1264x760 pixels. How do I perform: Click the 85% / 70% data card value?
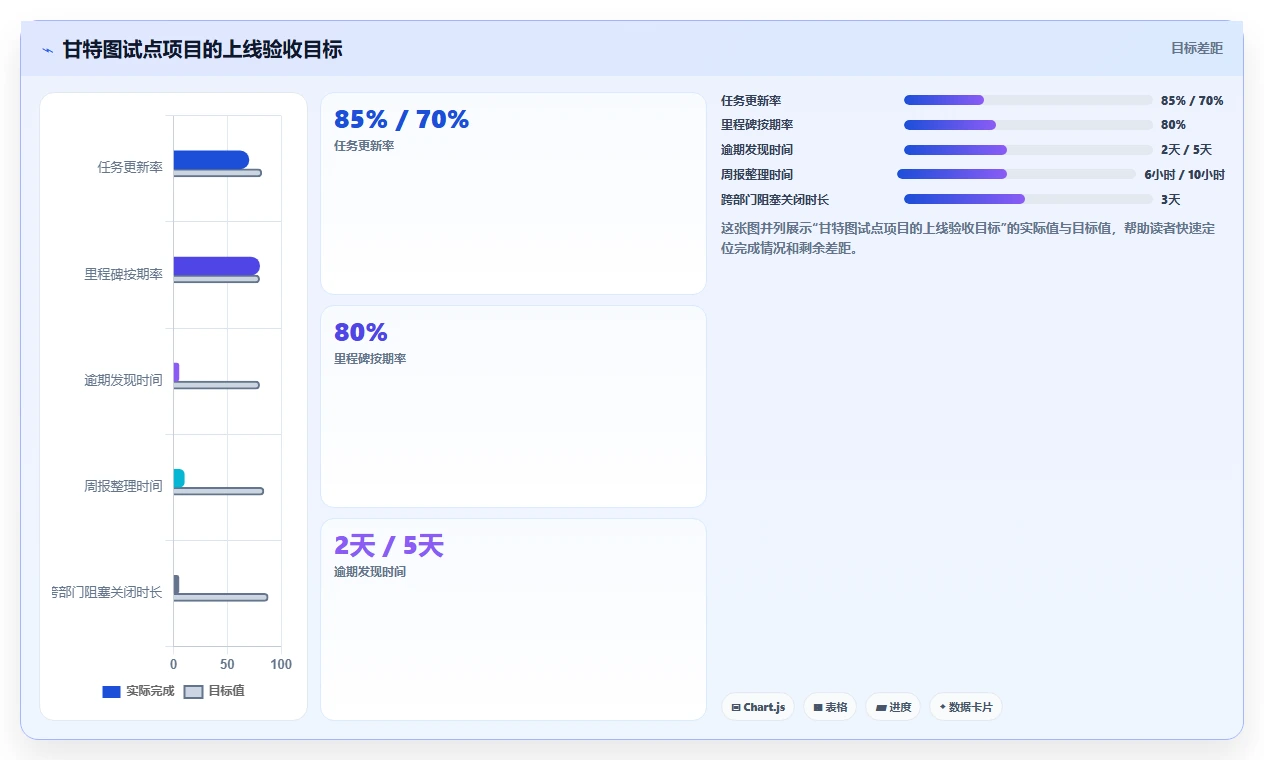click(x=401, y=120)
